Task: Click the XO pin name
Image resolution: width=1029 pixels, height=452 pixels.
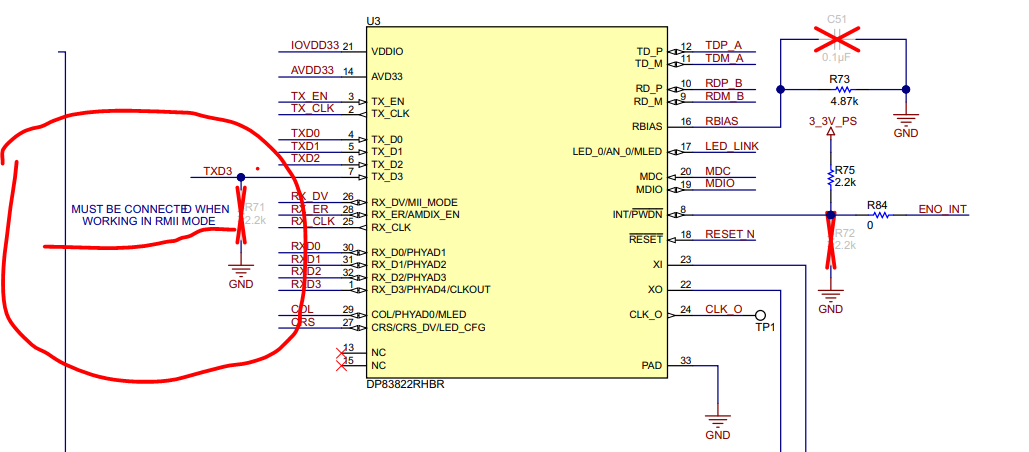Action: (656, 289)
